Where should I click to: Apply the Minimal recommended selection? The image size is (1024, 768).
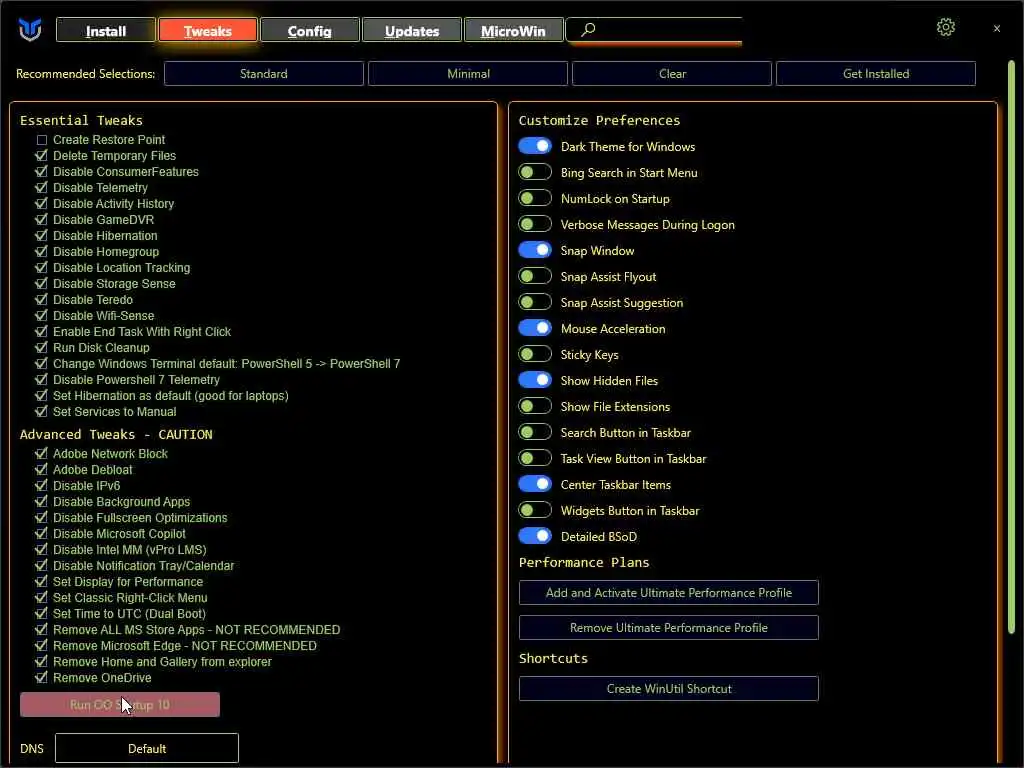[468, 74]
